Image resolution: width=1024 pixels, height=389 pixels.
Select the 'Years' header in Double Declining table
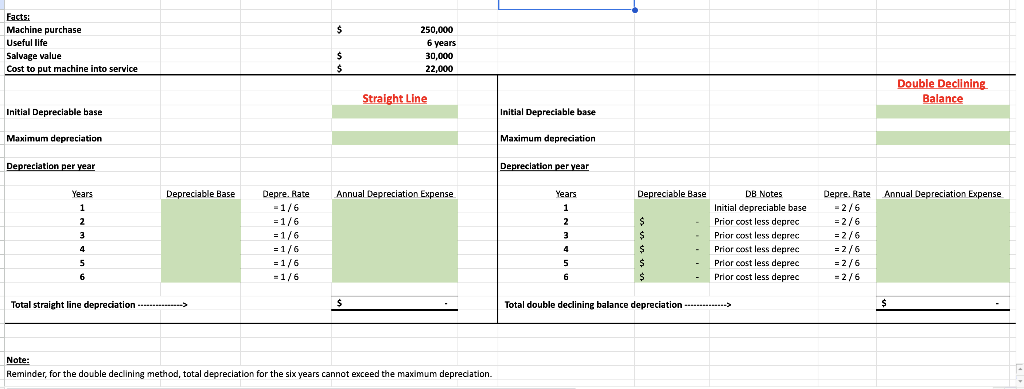click(566, 194)
